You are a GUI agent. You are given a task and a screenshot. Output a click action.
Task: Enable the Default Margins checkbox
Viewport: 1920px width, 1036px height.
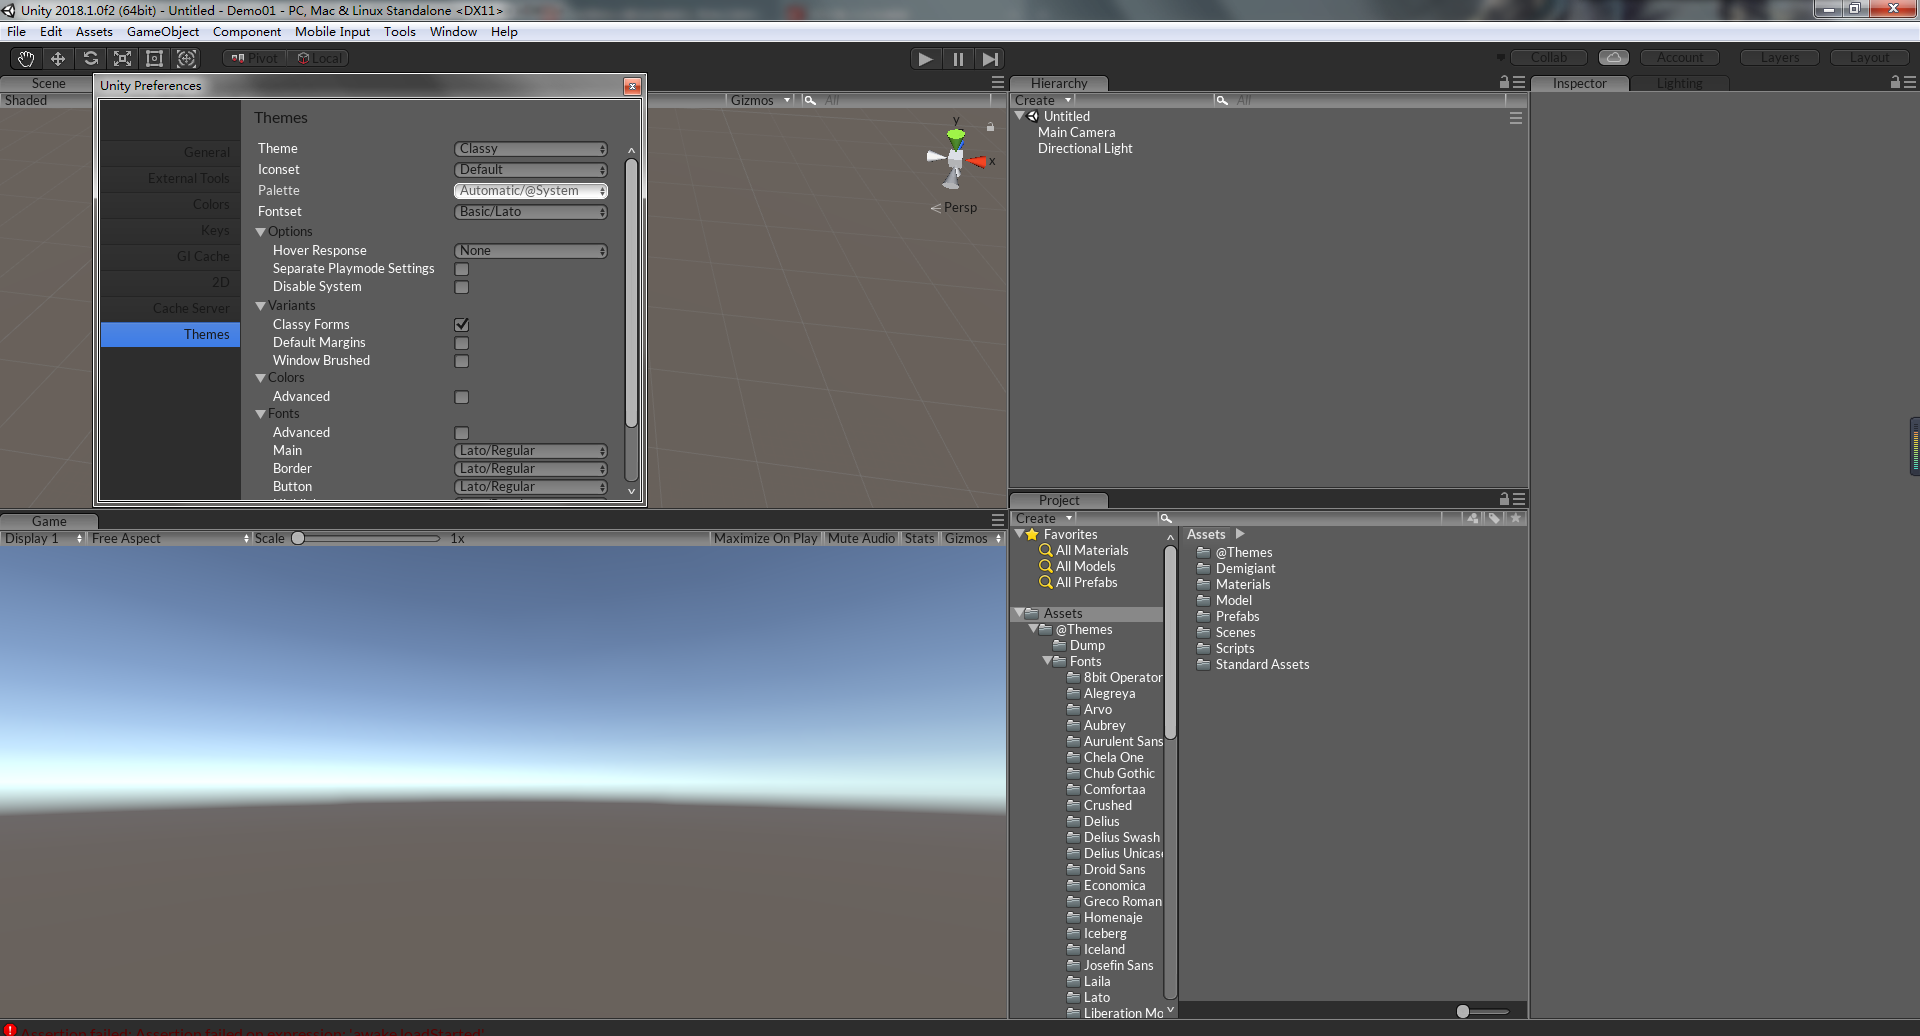pyautogui.click(x=461, y=343)
